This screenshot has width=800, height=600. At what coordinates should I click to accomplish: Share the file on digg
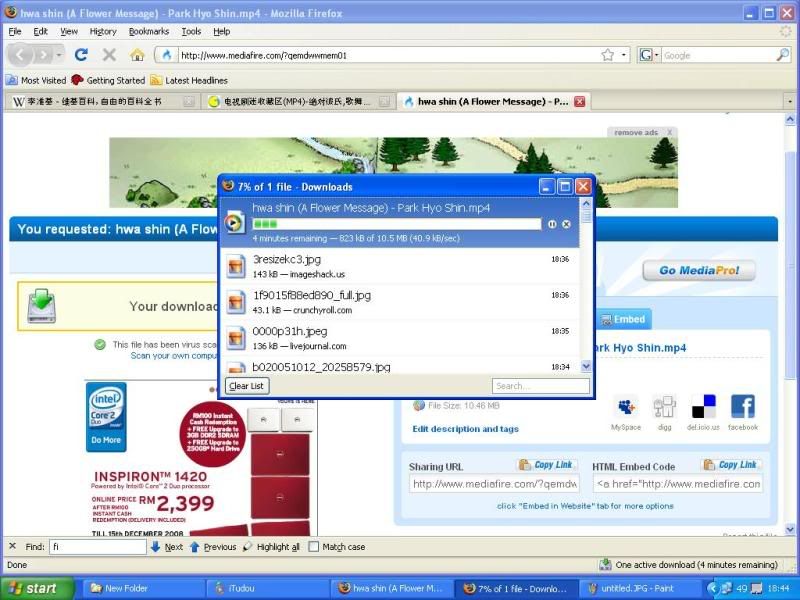click(664, 411)
